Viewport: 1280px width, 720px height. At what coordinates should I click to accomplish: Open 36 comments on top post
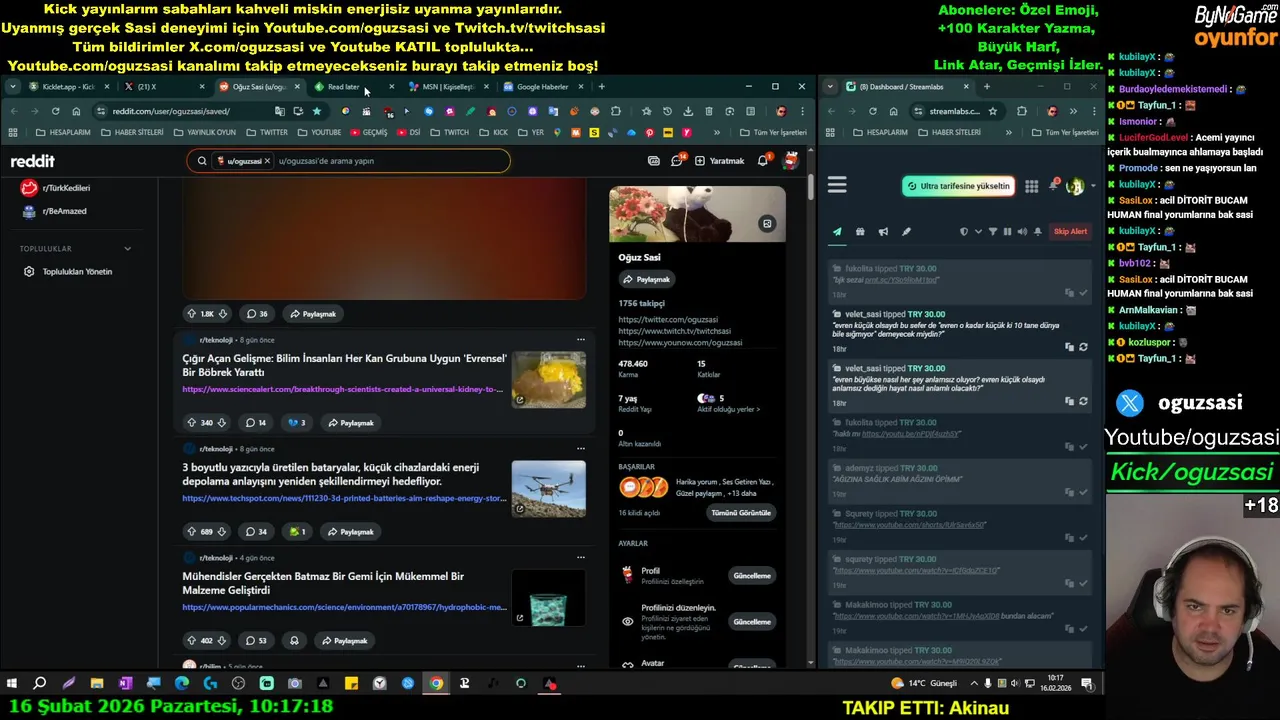click(257, 314)
